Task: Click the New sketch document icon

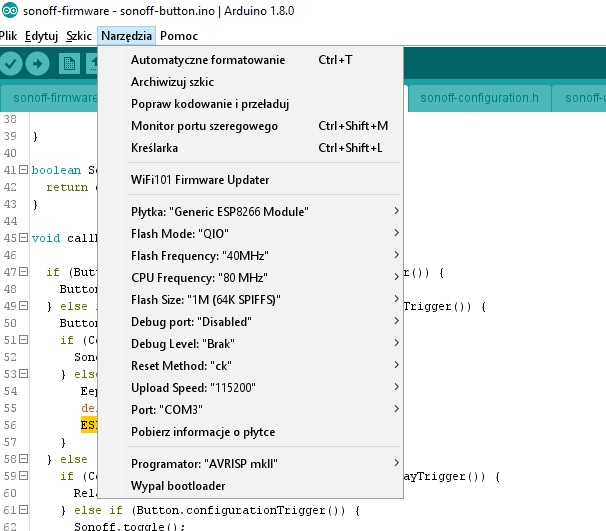Action: tap(70, 63)
